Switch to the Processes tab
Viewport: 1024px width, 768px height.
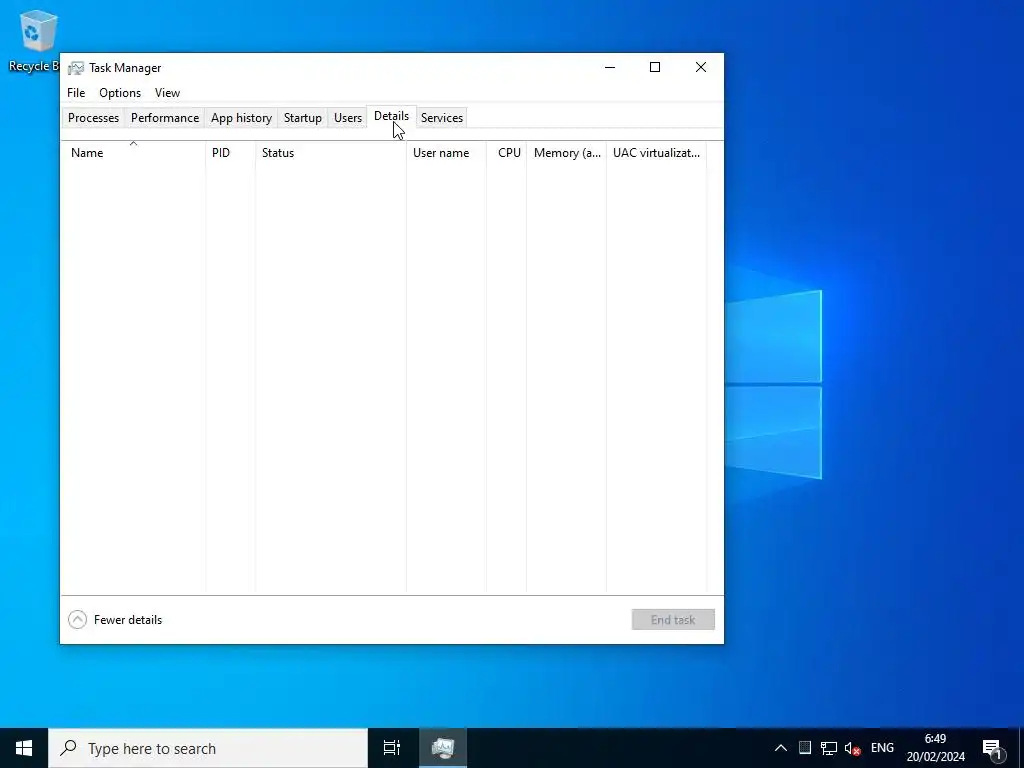pyautogui.click(x=93, y=118)
